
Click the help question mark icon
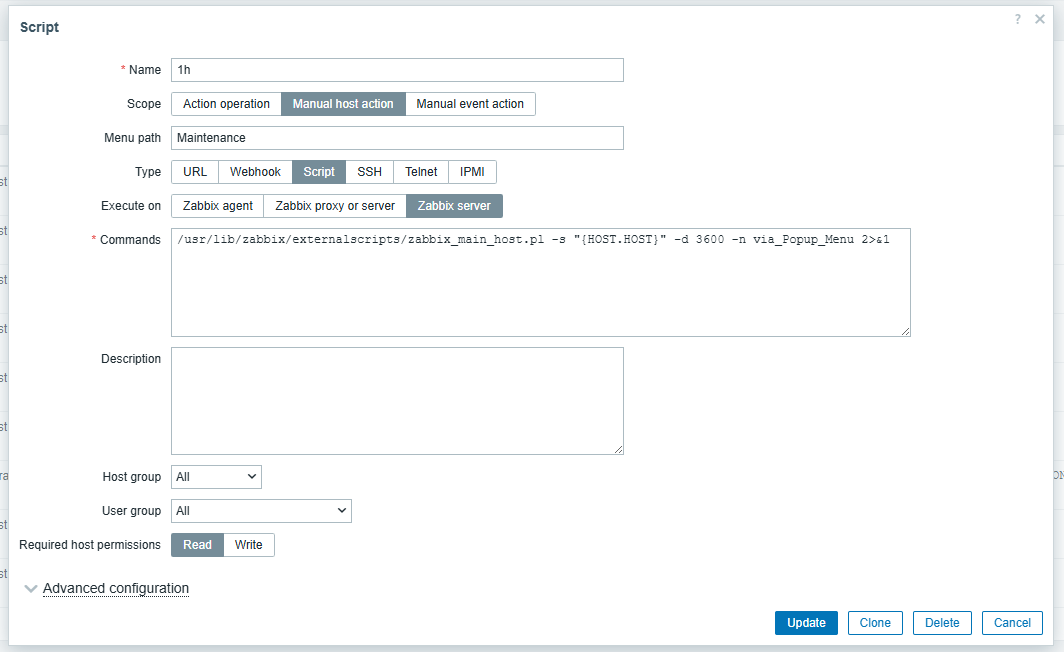pyautogui.click(x=1018, y=19)
